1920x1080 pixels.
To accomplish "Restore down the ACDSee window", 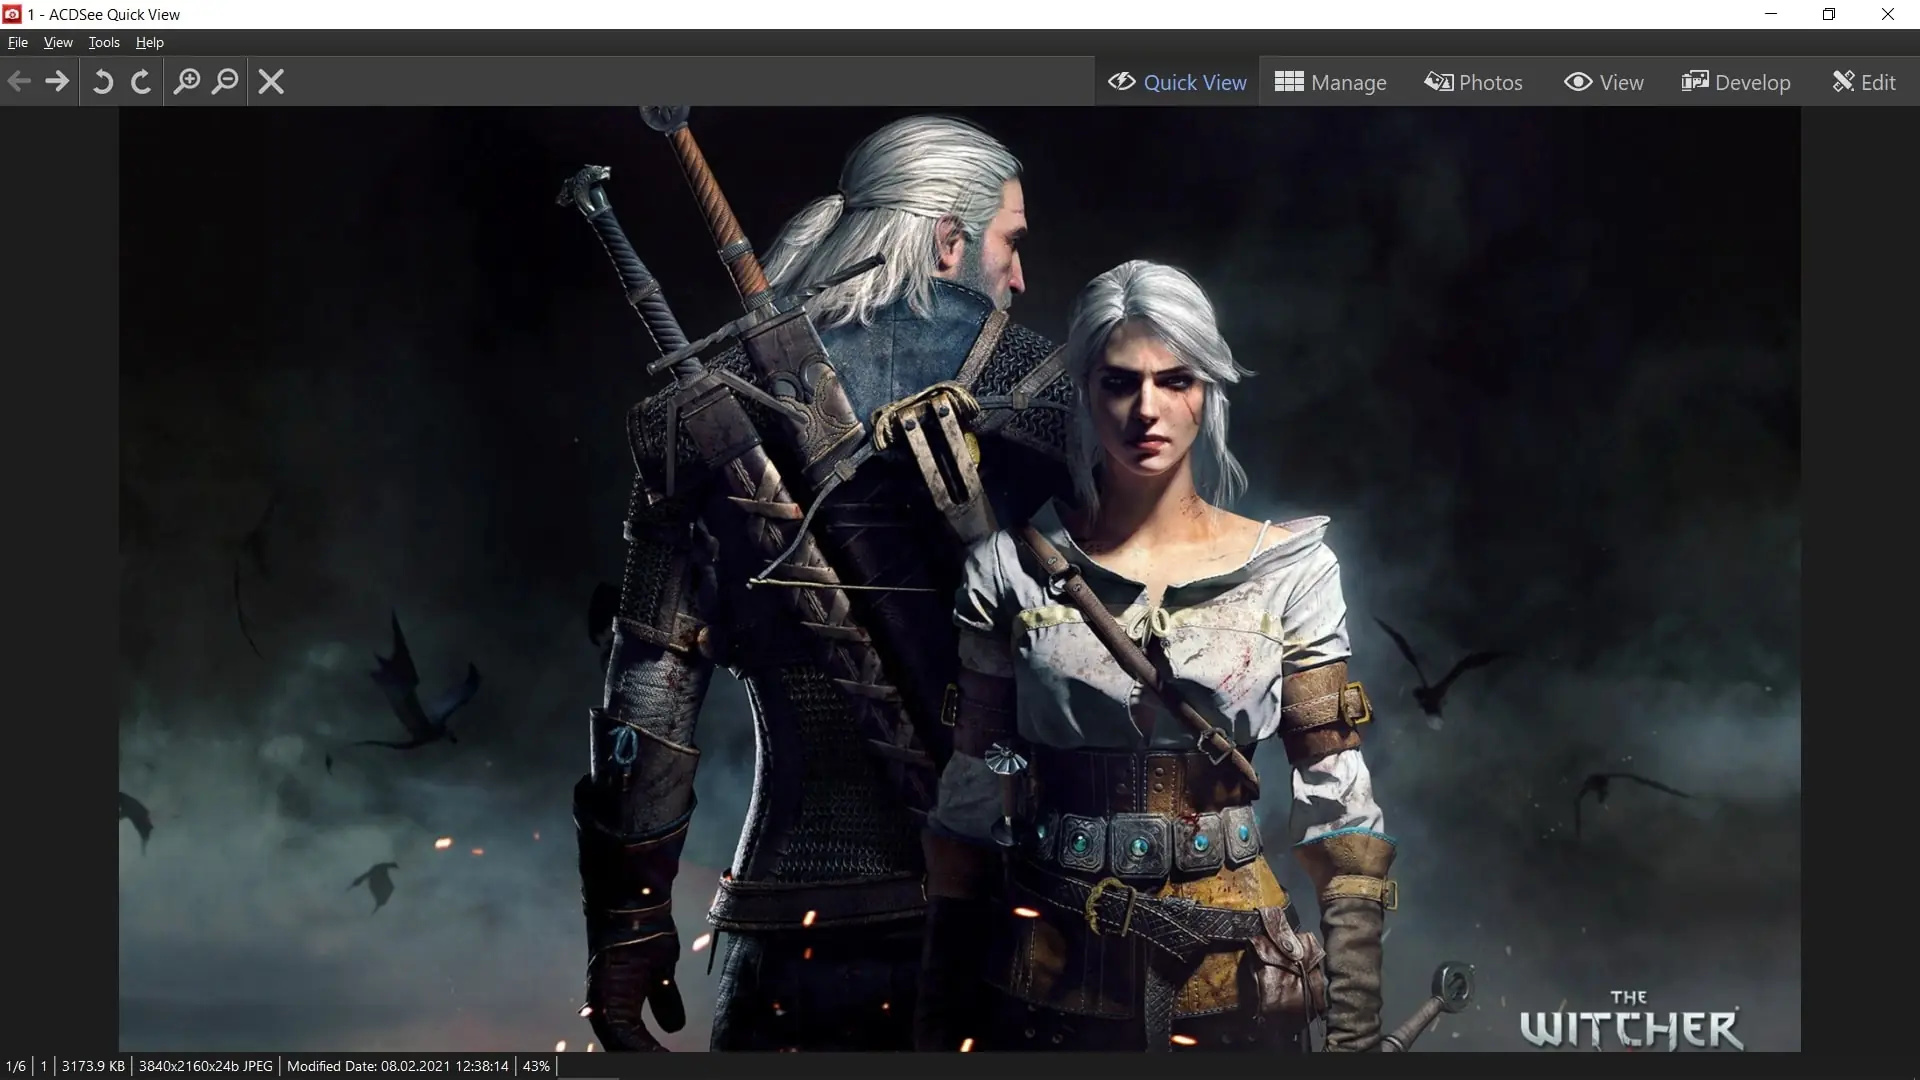I will point(1829,14).
